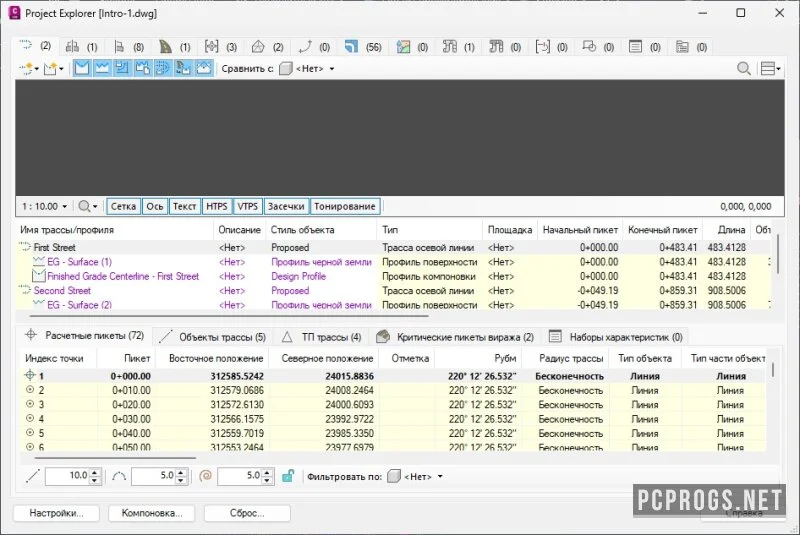Toggle the Тонирование shading option
Viewport: 800px width, 535px height.
coord(344,206)
